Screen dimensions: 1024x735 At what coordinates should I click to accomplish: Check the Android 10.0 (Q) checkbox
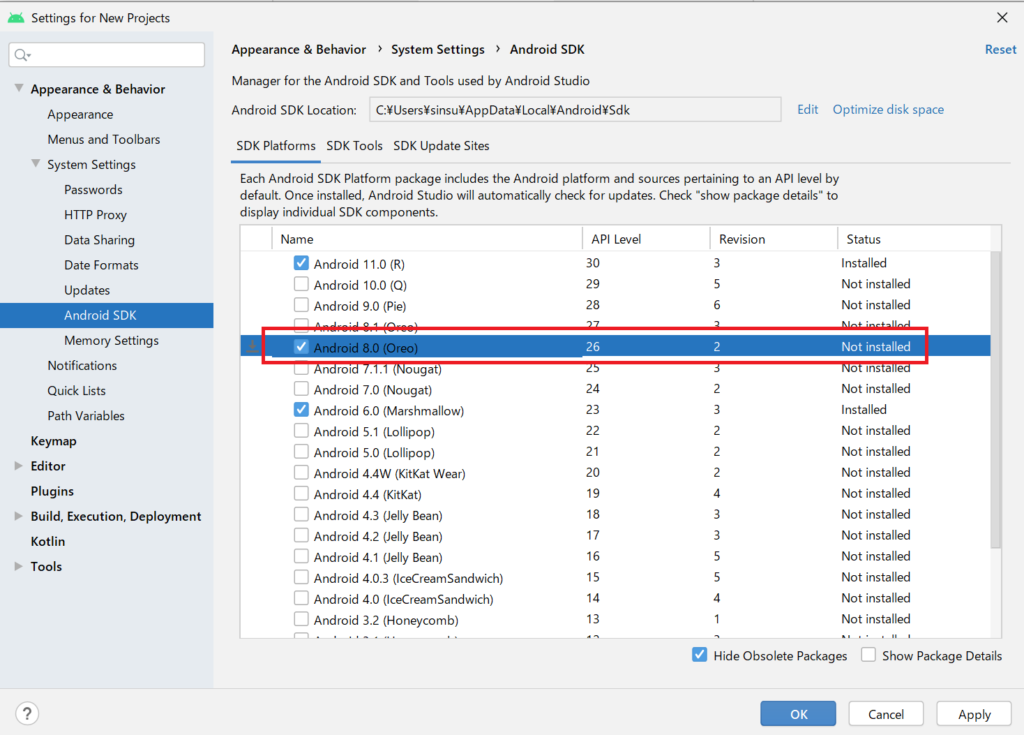coord(300,284)
